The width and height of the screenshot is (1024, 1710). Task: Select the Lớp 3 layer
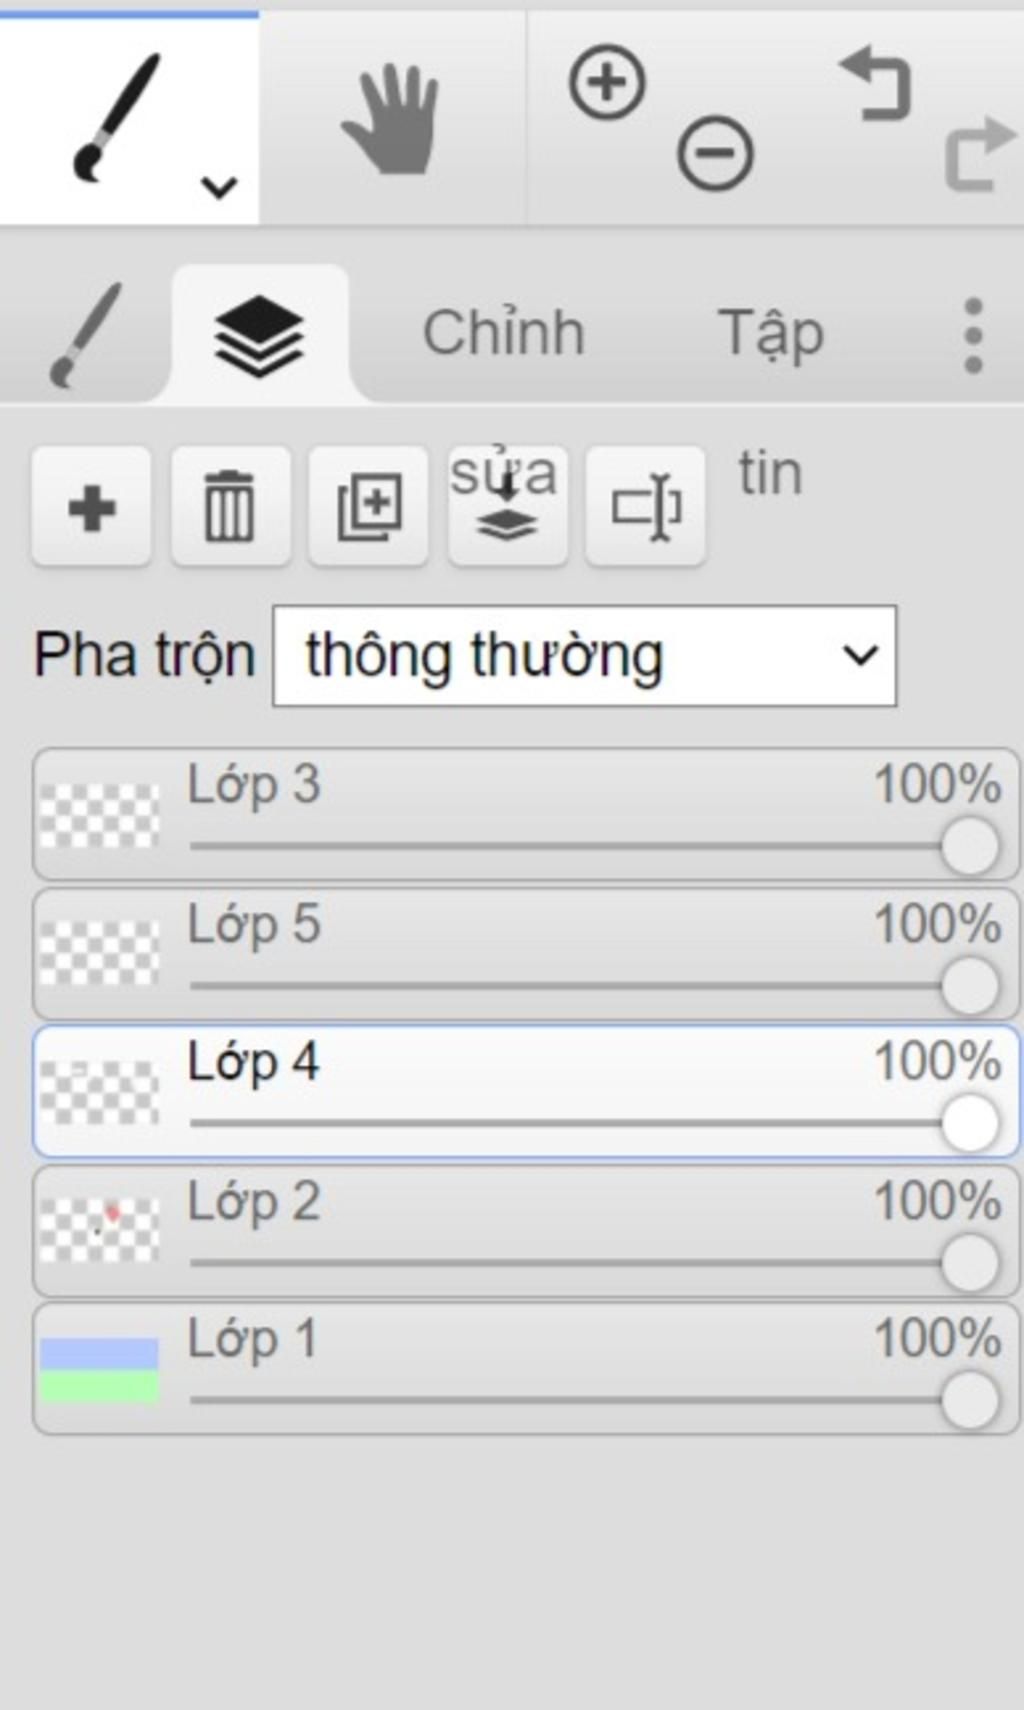point(526,814)
